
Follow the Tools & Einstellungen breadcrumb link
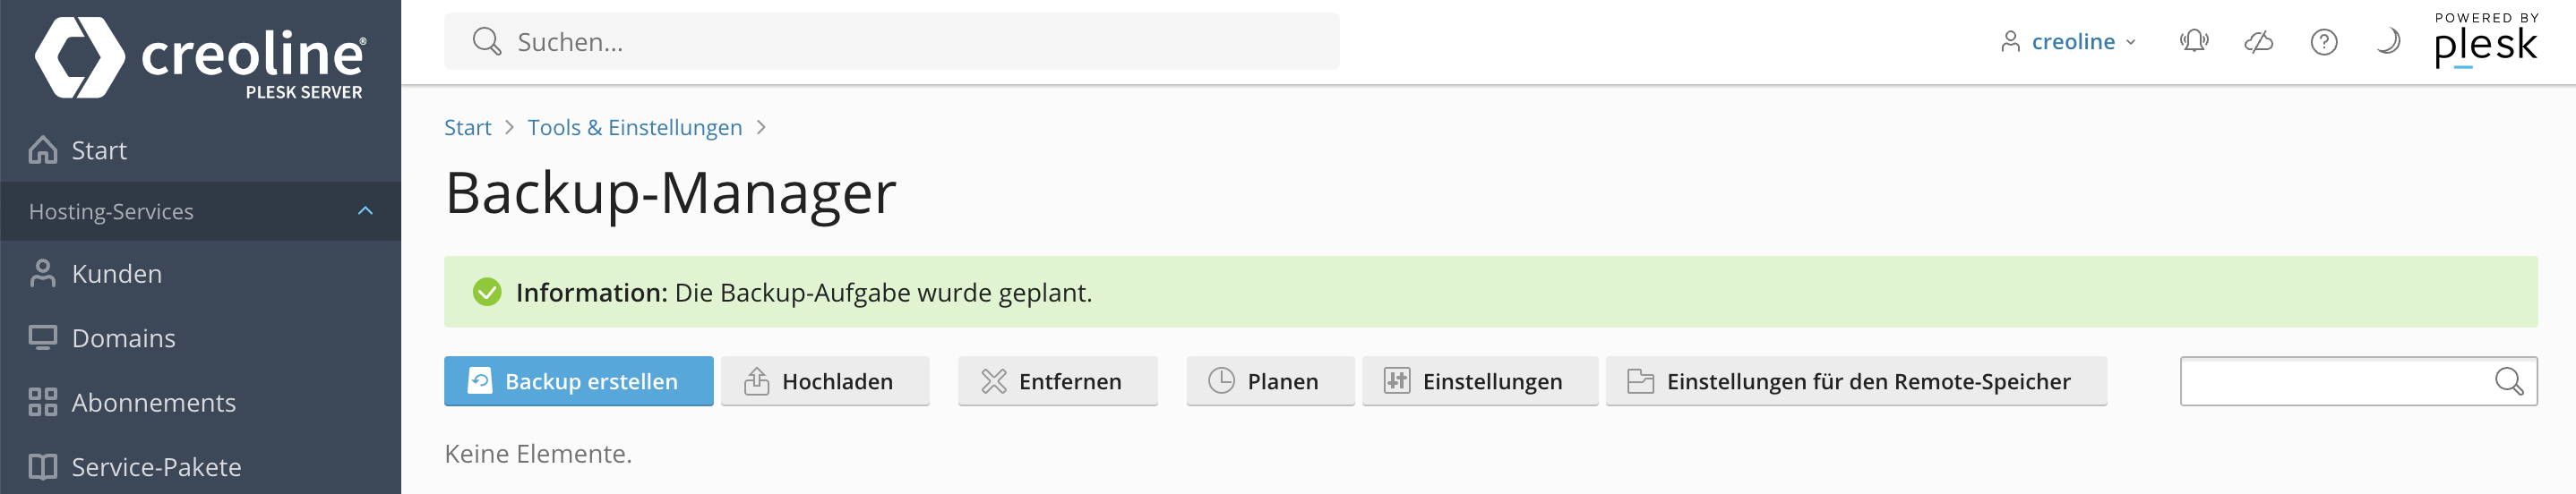tap(635, 127)
